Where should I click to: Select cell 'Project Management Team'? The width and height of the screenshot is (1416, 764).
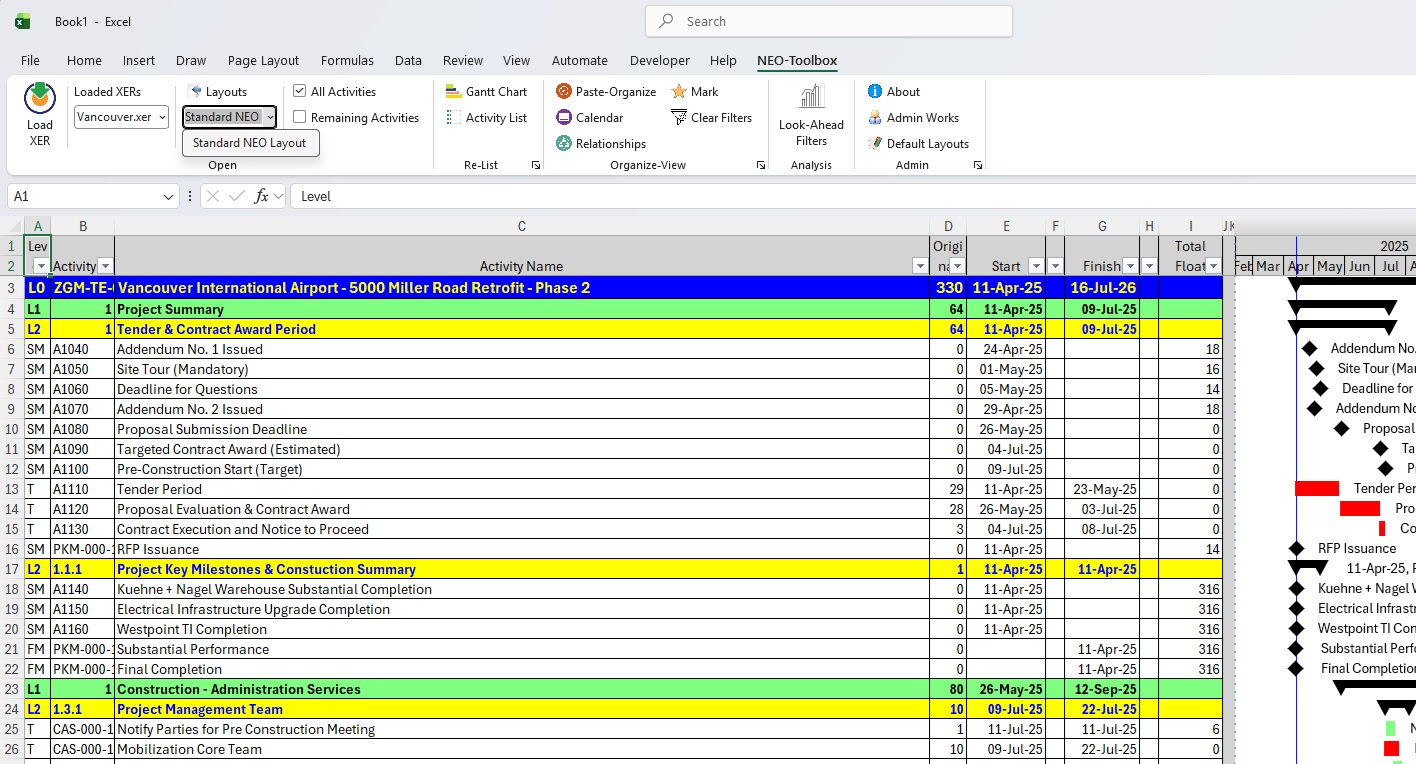click(522, 709)
